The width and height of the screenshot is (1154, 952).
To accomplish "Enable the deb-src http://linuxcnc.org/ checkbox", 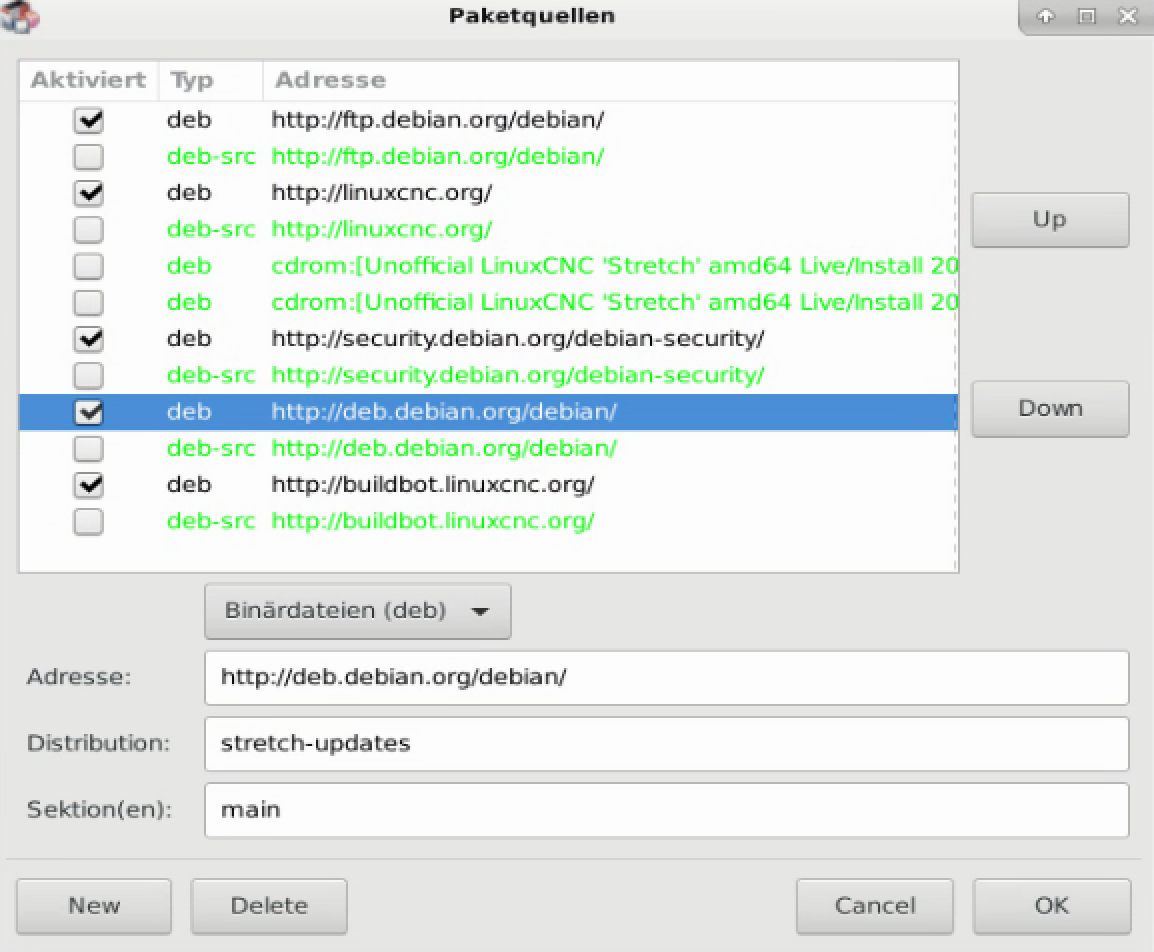I will point(88,230).
